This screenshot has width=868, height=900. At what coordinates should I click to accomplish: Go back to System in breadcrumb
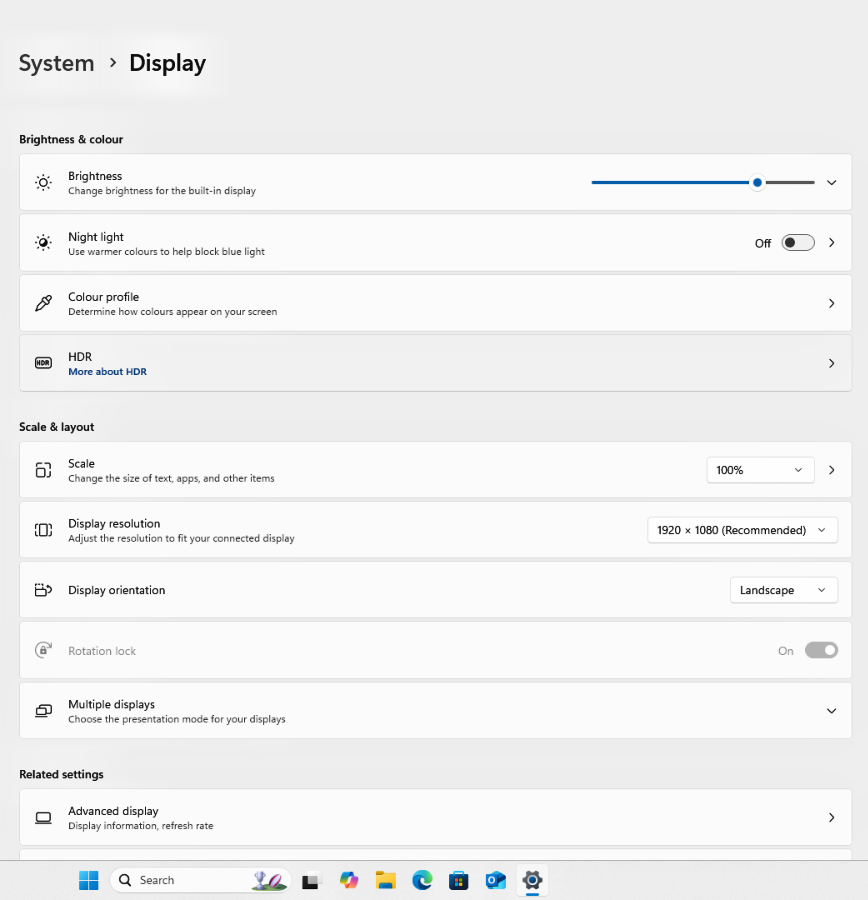pos(56,63)
